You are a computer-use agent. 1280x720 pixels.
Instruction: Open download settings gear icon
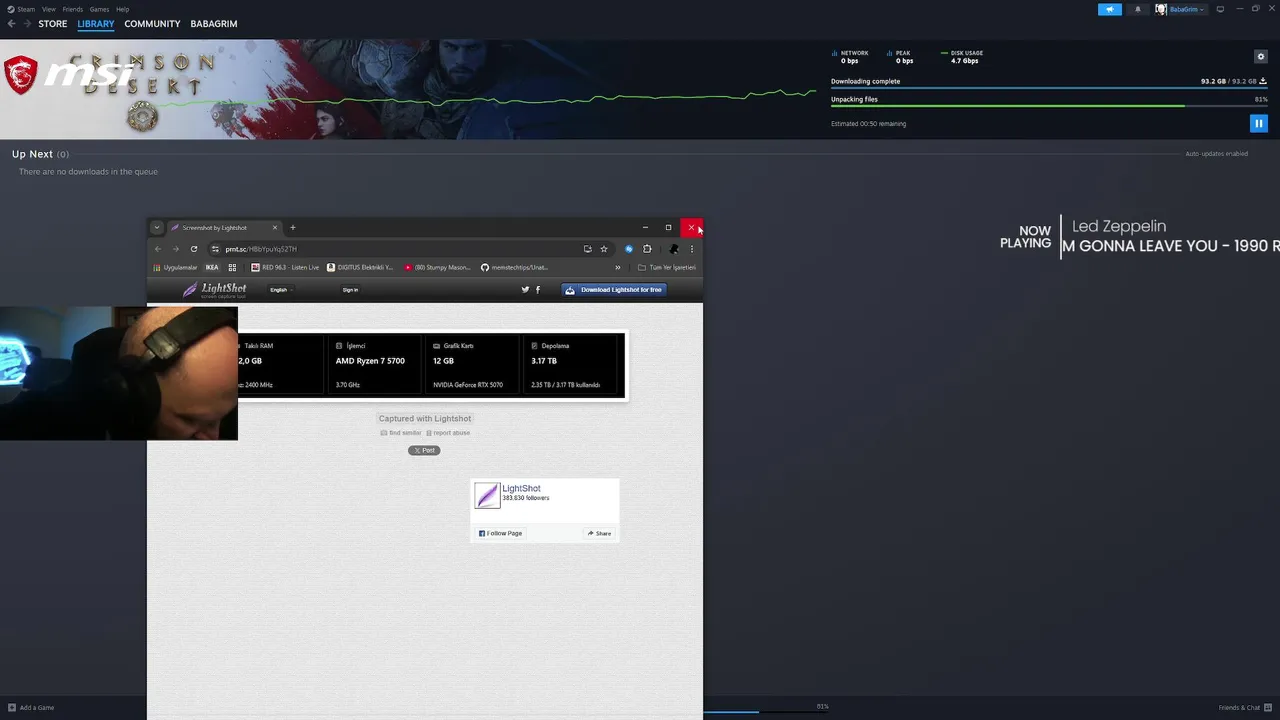[1260, 57]
